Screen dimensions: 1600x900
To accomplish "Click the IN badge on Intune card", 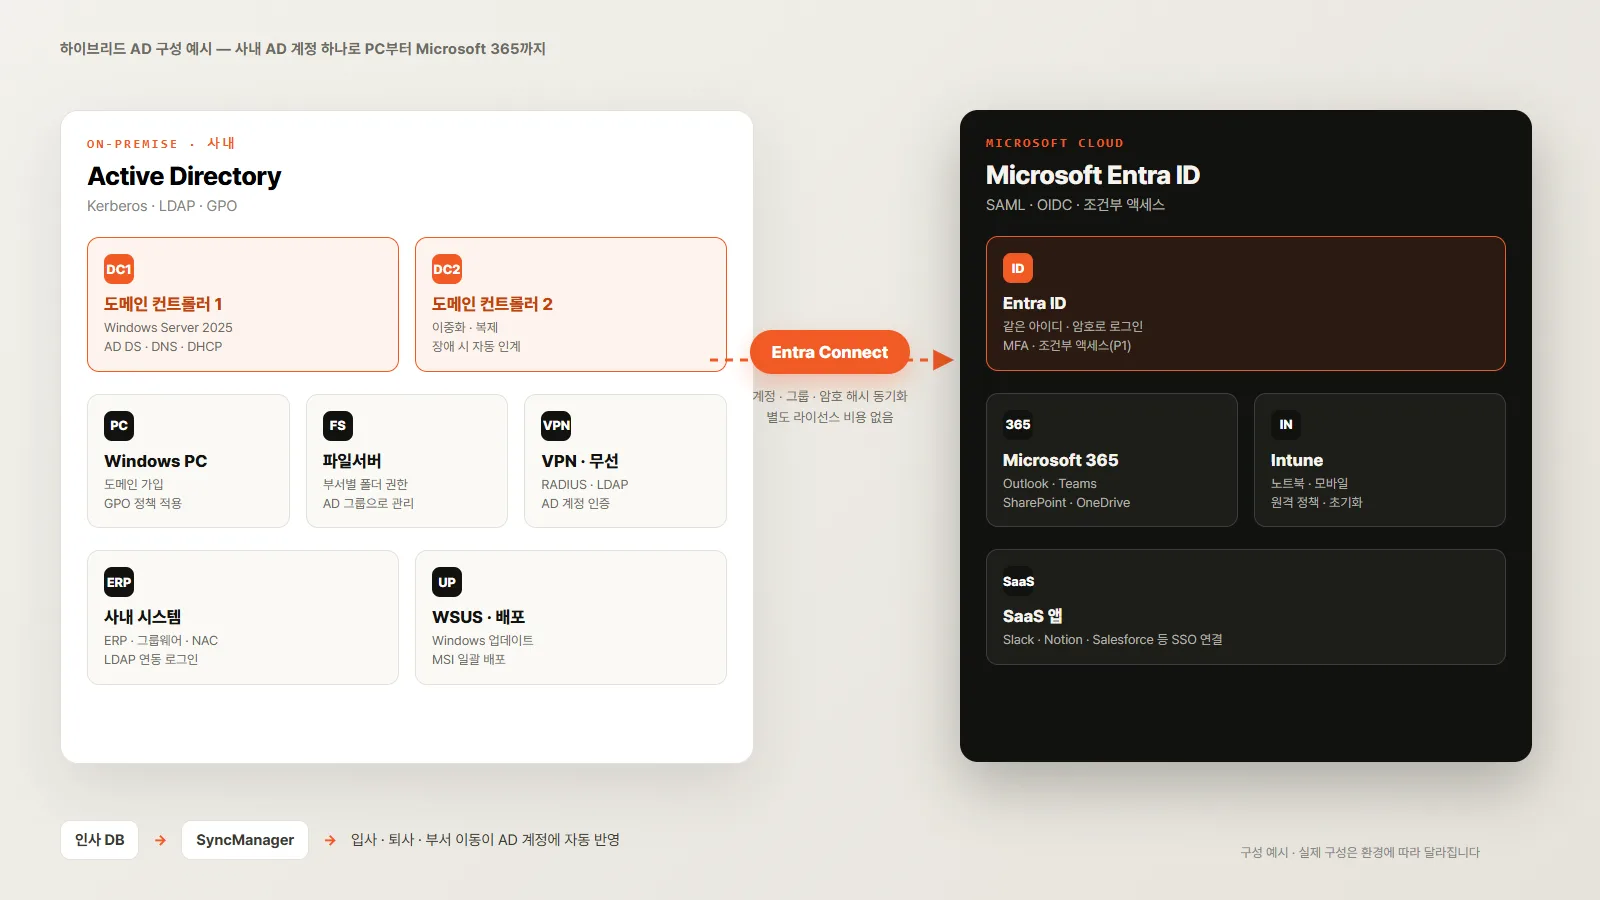I will (1286, 425).
